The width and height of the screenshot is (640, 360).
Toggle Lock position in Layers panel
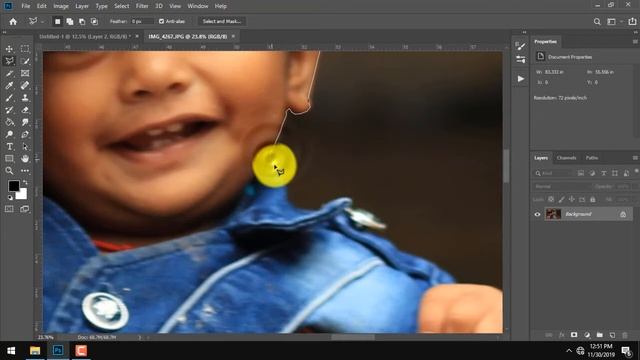(x=572, y=199)
